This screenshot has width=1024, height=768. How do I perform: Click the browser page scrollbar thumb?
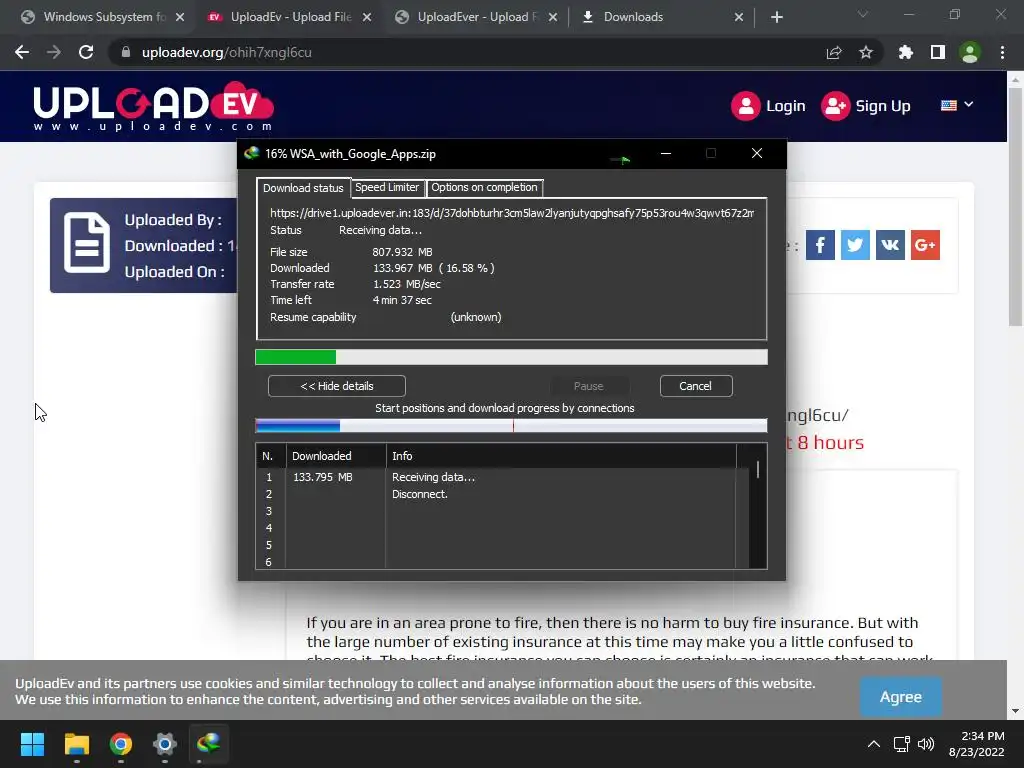pyautogui.click(x=1015, y=208)
